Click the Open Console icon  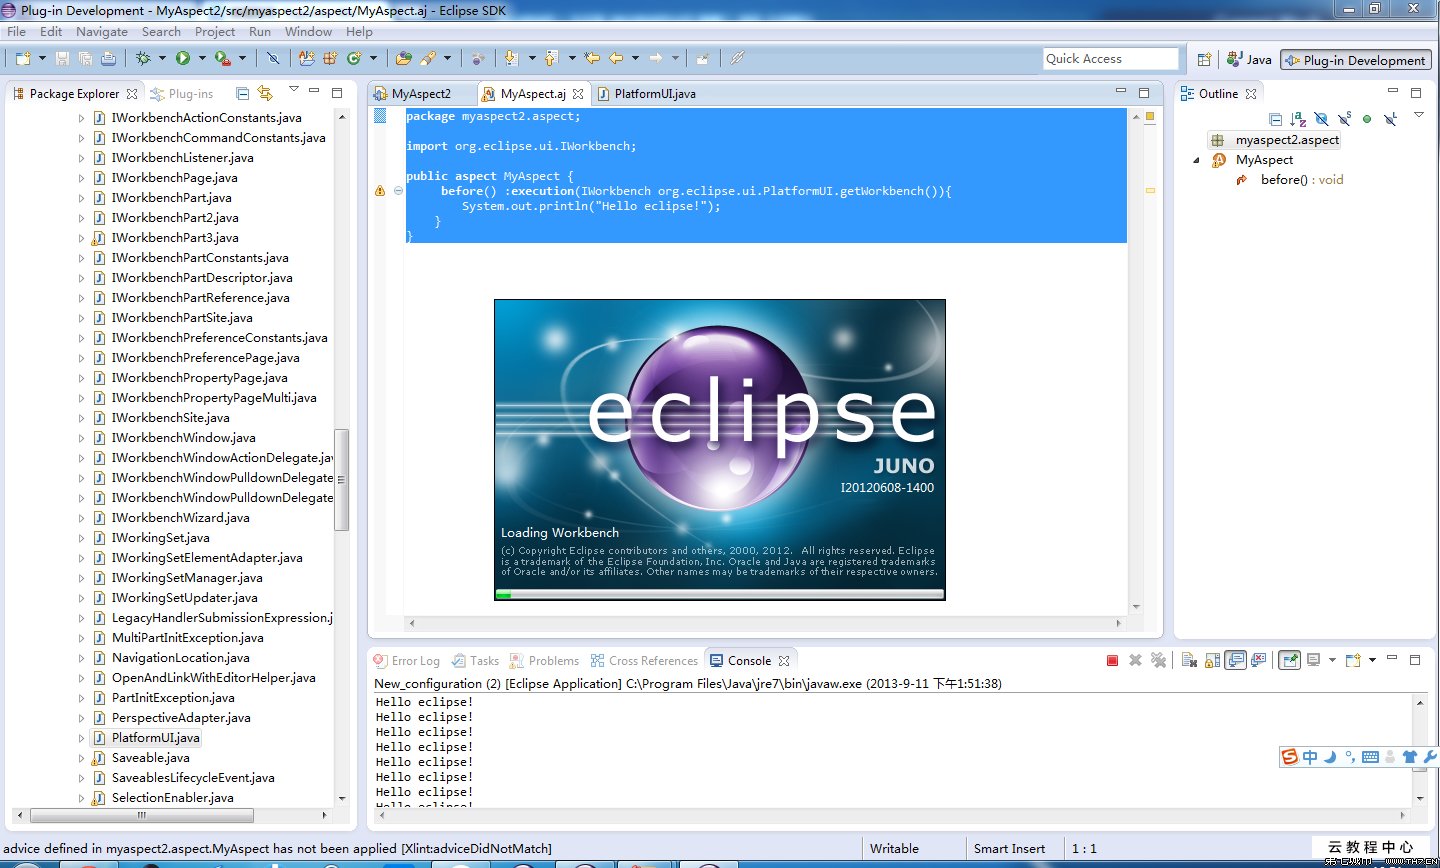(1352, 660)
